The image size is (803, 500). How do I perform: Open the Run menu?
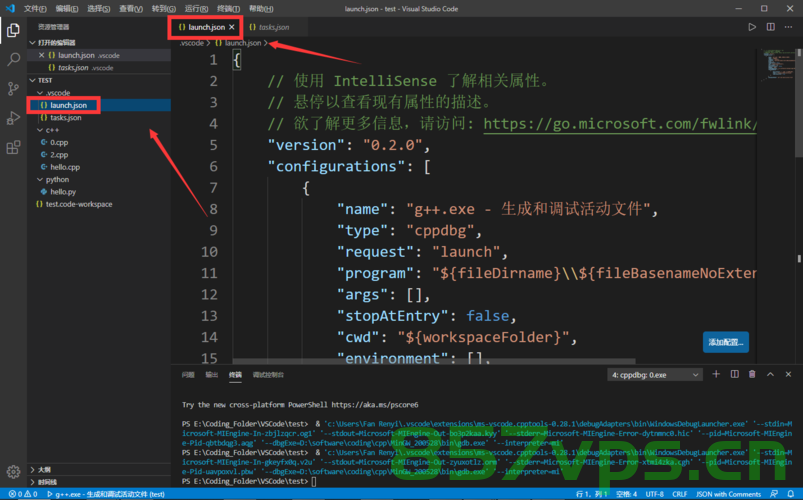point(196,9)
